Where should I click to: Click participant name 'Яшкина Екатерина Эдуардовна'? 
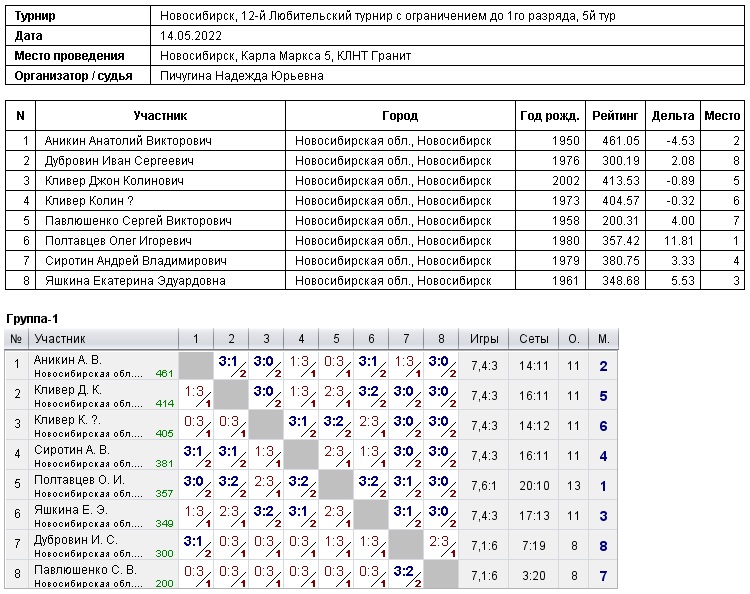135,281
